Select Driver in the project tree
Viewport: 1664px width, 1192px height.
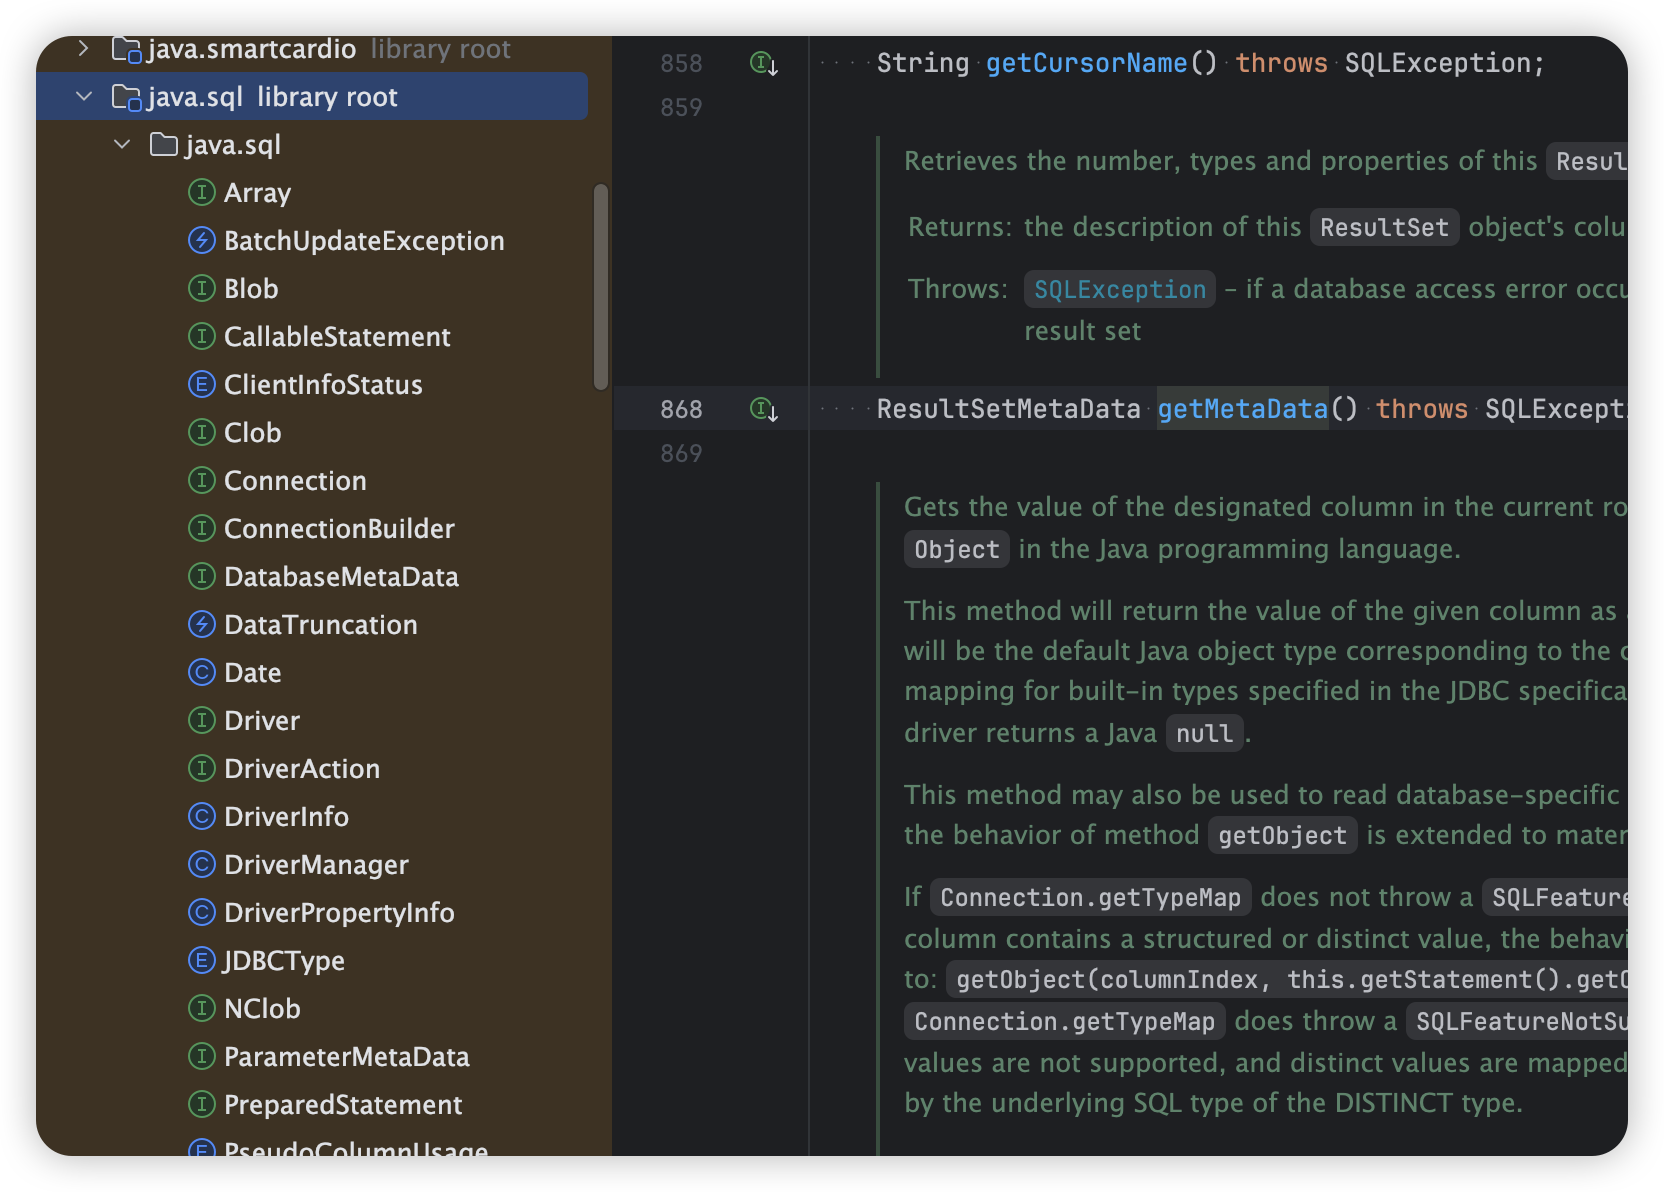pos(262,721)
